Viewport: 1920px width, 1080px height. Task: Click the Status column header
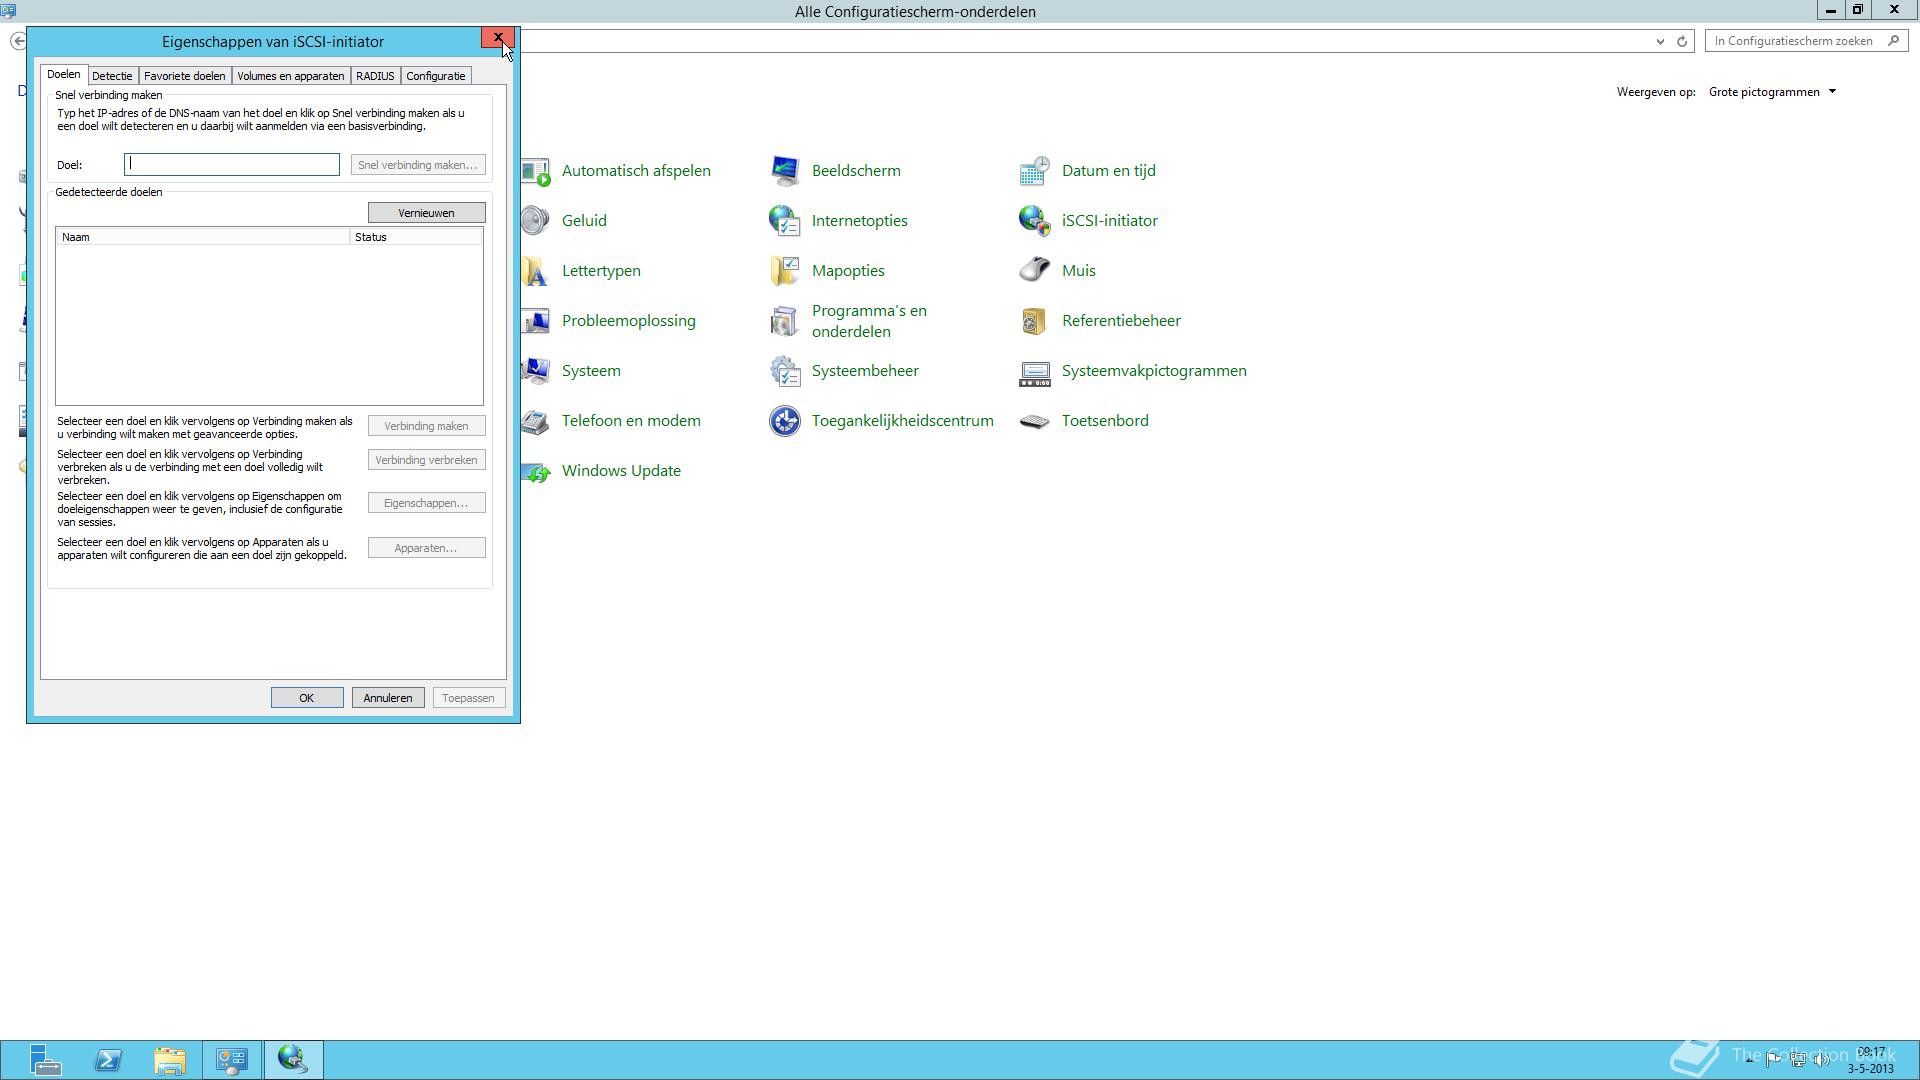pos(416,237)
